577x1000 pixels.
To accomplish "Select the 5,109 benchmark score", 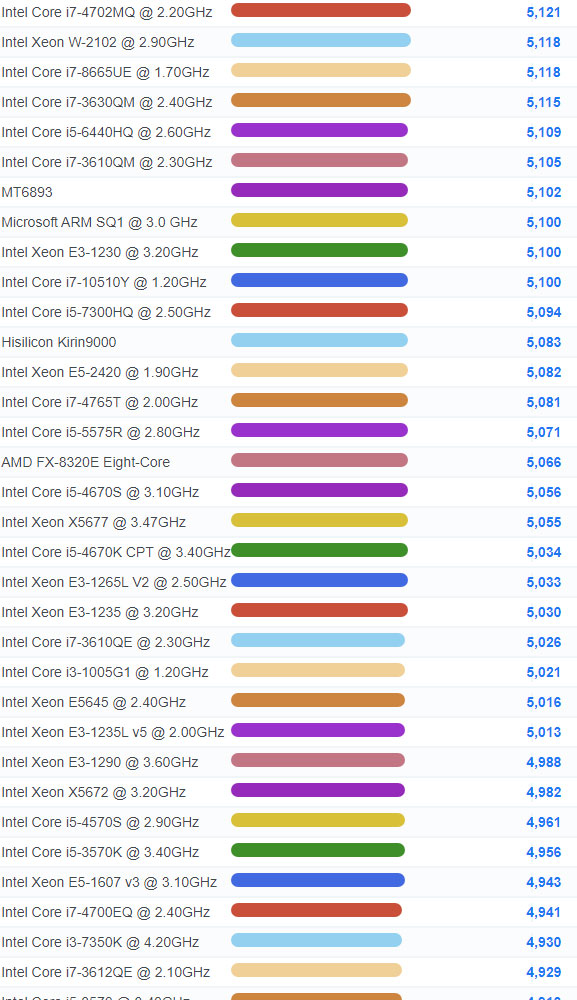I will (x=544, y=132).
